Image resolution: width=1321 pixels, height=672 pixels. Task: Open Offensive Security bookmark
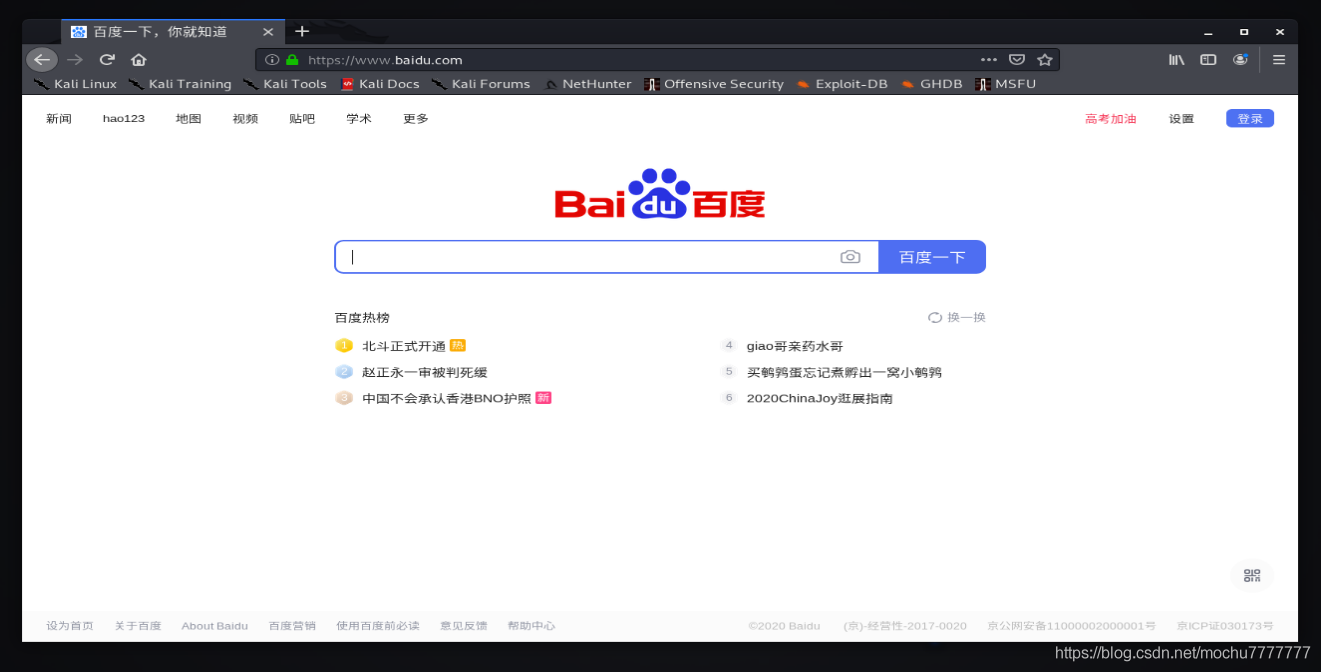(714, 84)
